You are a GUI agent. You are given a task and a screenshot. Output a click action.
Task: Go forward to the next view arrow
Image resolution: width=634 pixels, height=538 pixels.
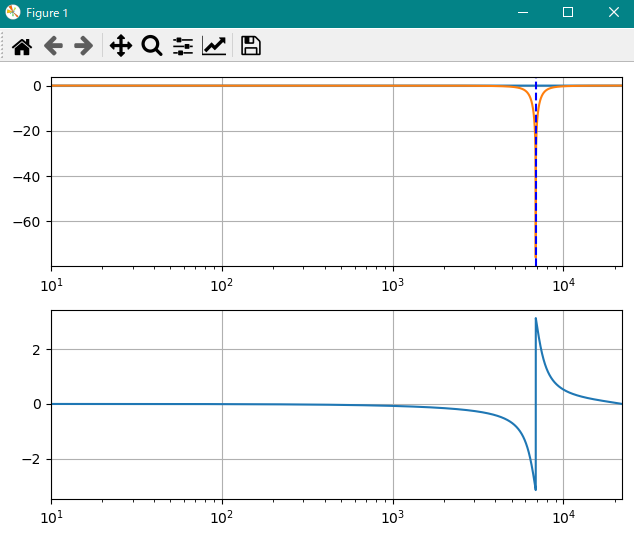[x=84, y=45]
